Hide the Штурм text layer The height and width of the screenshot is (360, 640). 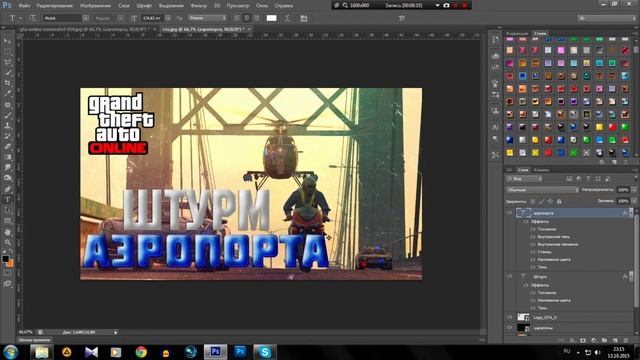coord(509,276)
